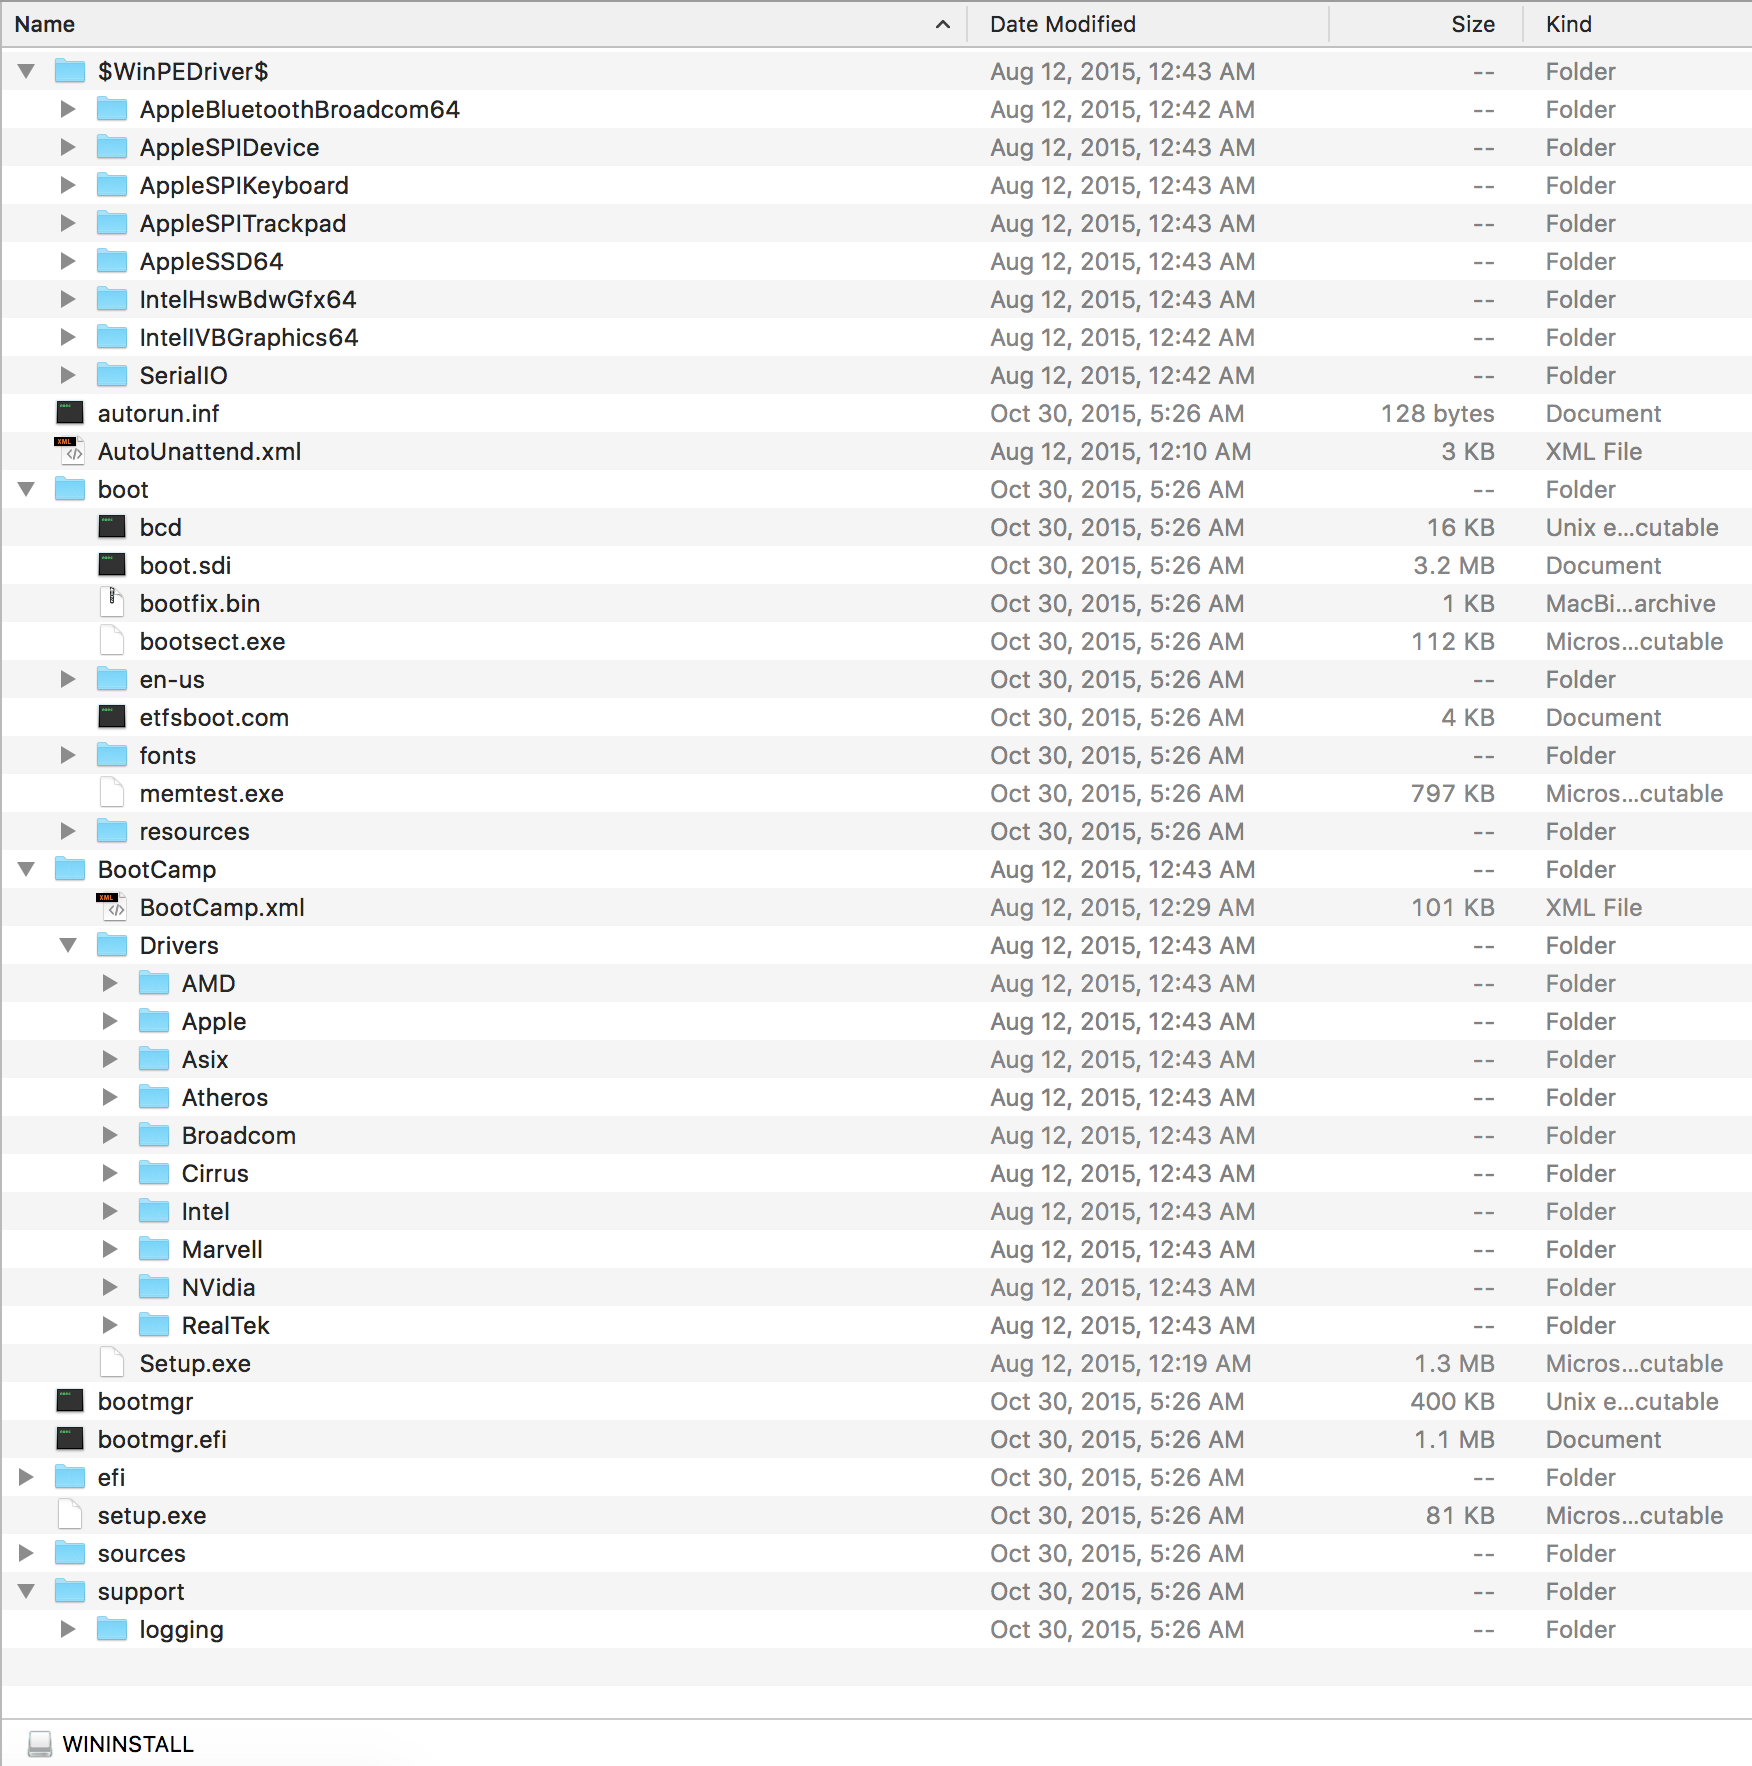
Task: Select the Setup.exe icon inside BootCamp
Action: coord(112,1363)
